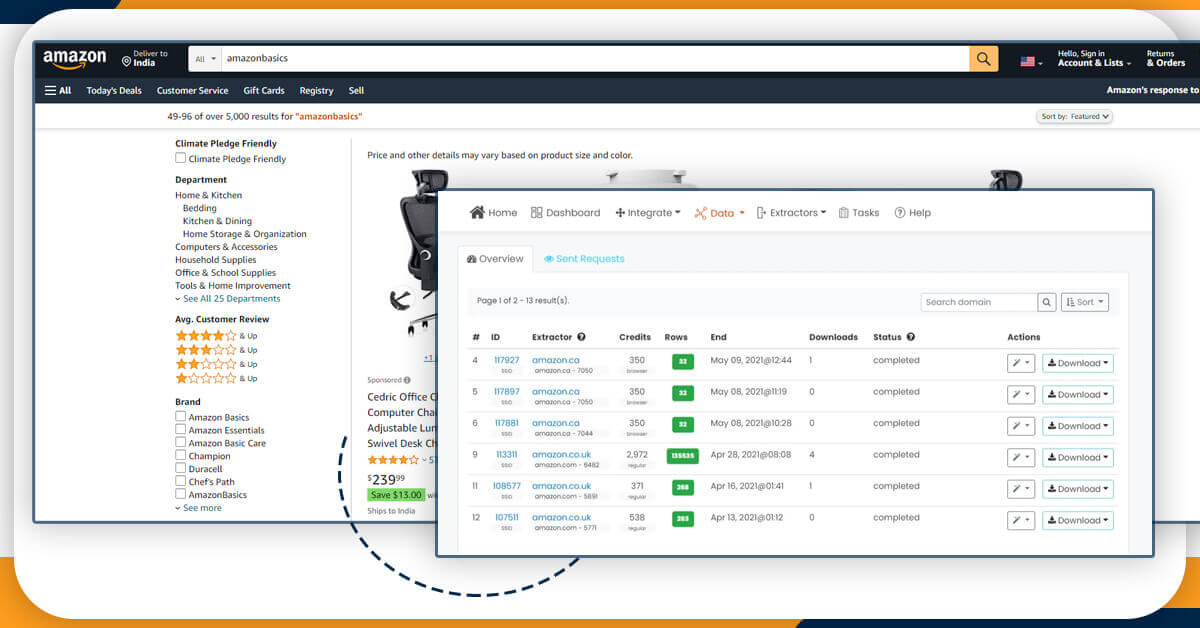Click the Registry link
This screenshot has width=1200, height=628.
[x=316, y=90]
